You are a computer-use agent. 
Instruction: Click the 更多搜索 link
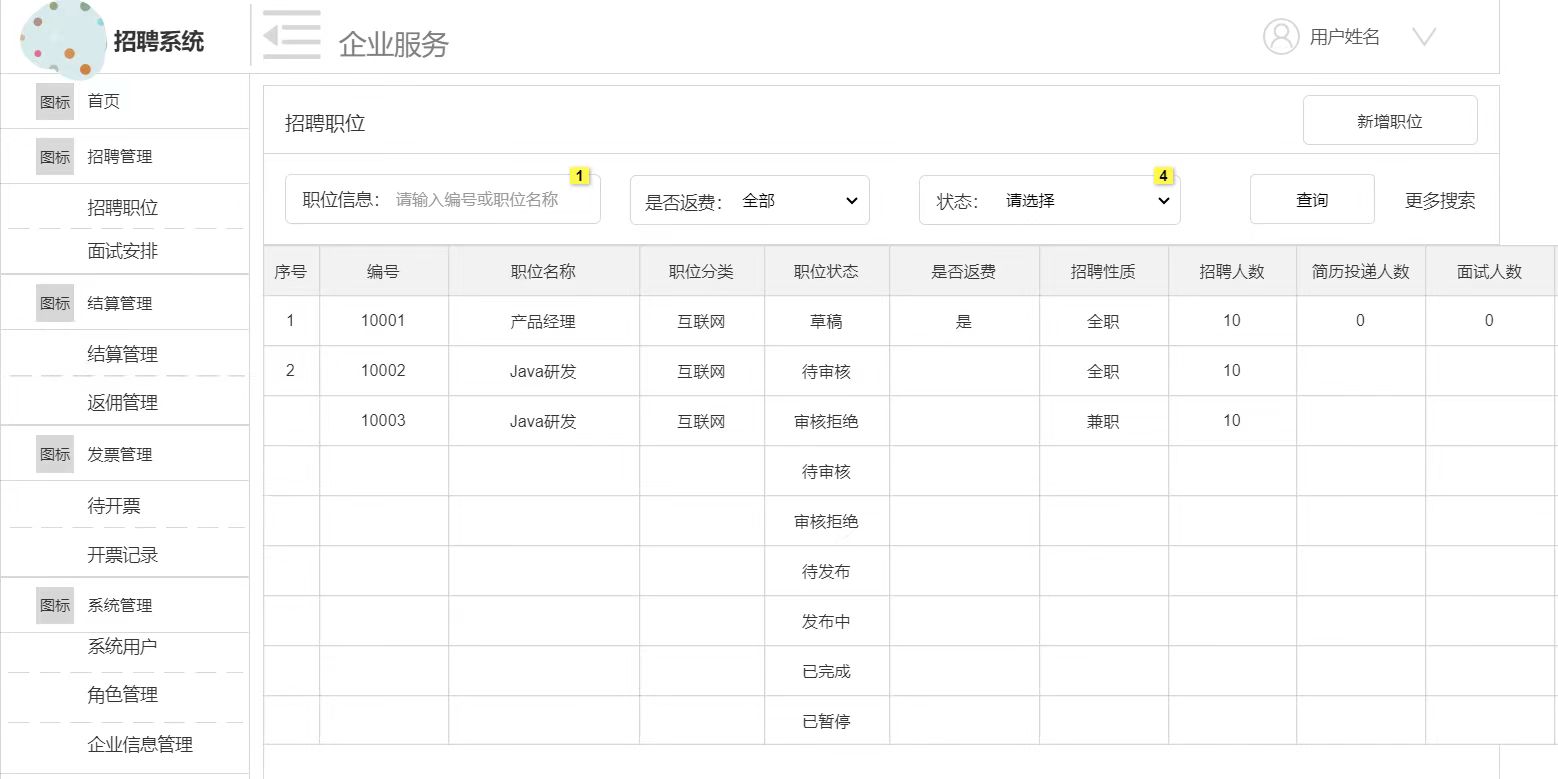[1440, 200]
